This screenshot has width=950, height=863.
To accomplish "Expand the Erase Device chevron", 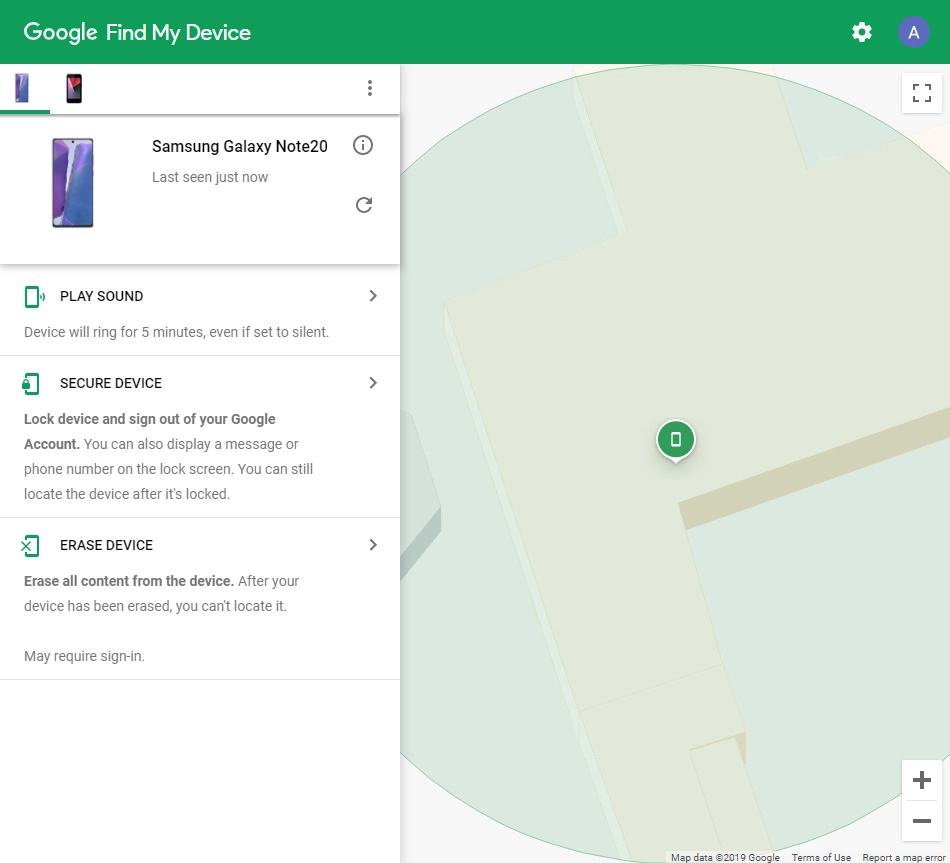I will coord(373,545).
